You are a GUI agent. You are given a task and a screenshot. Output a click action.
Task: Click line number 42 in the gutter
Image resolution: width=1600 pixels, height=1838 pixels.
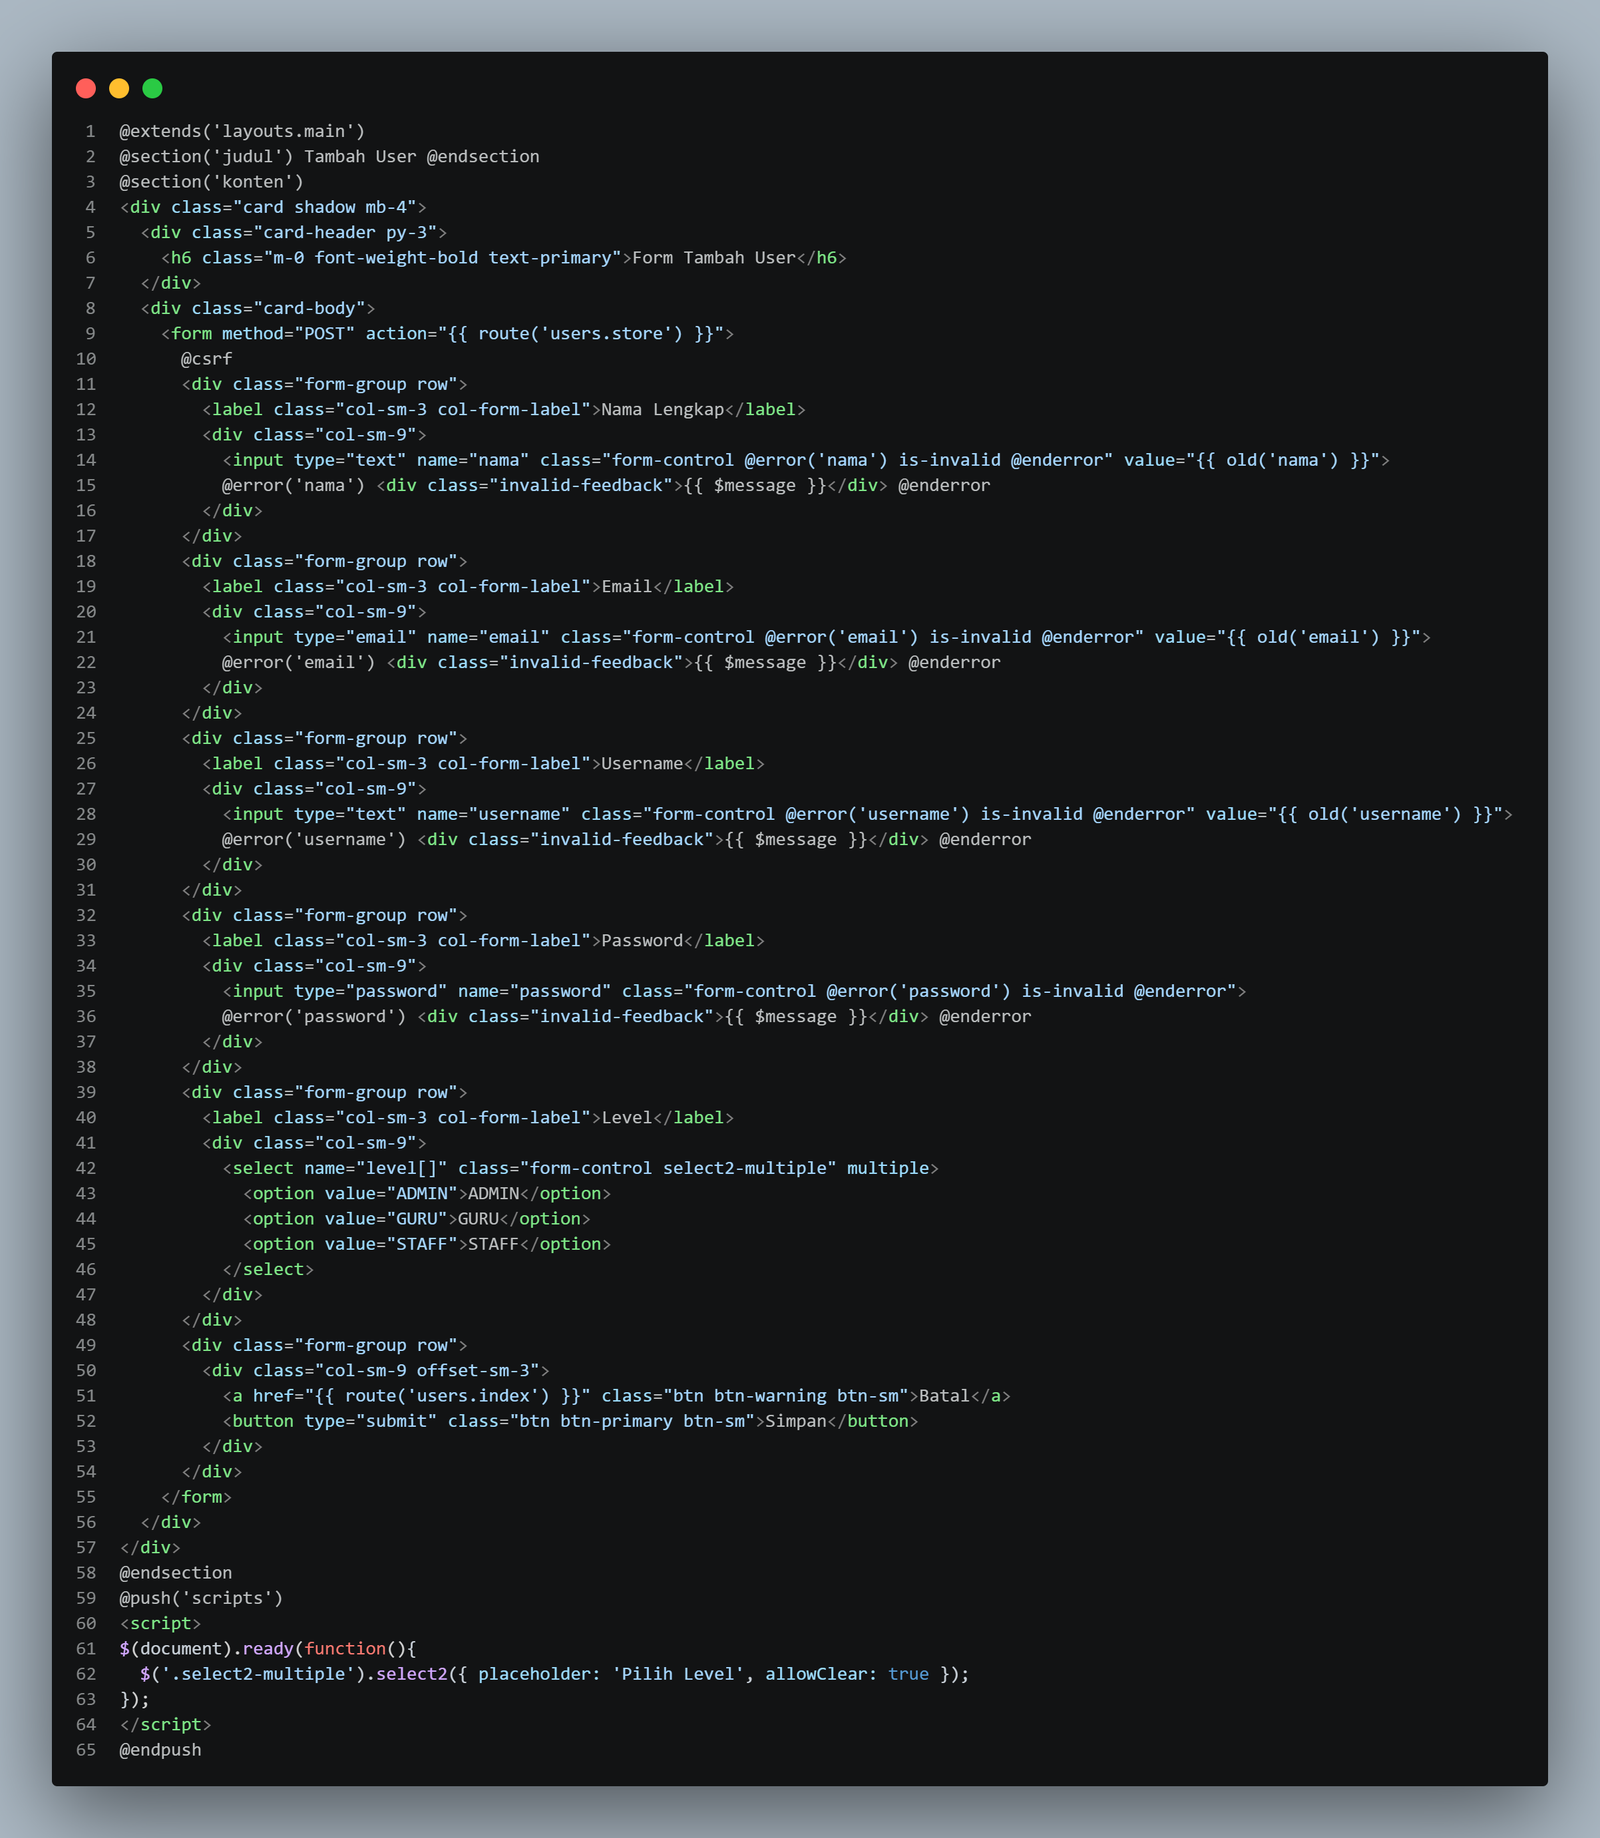click(x=86, y=1168)
